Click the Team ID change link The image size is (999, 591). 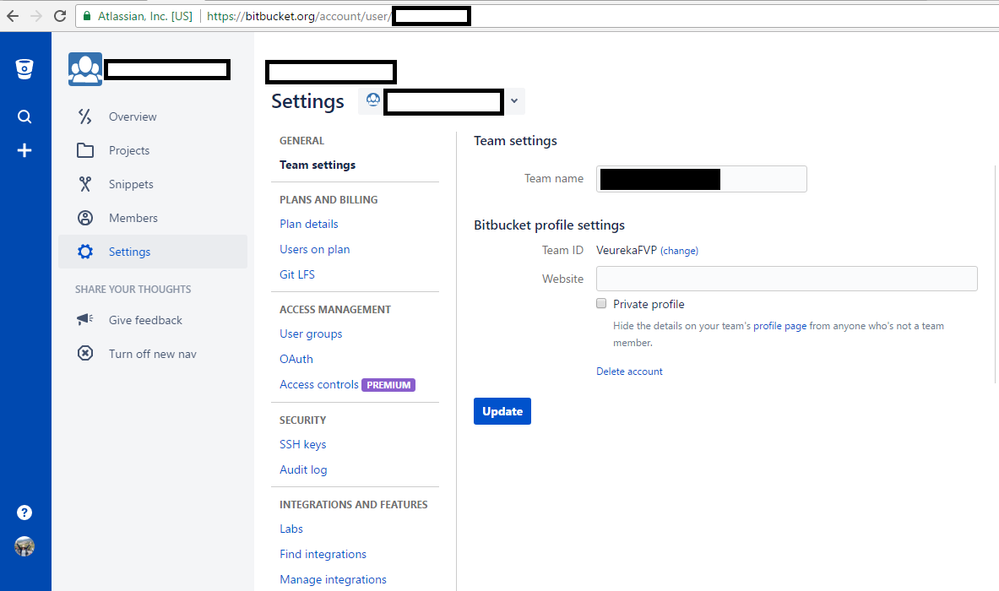pos(679,251)
